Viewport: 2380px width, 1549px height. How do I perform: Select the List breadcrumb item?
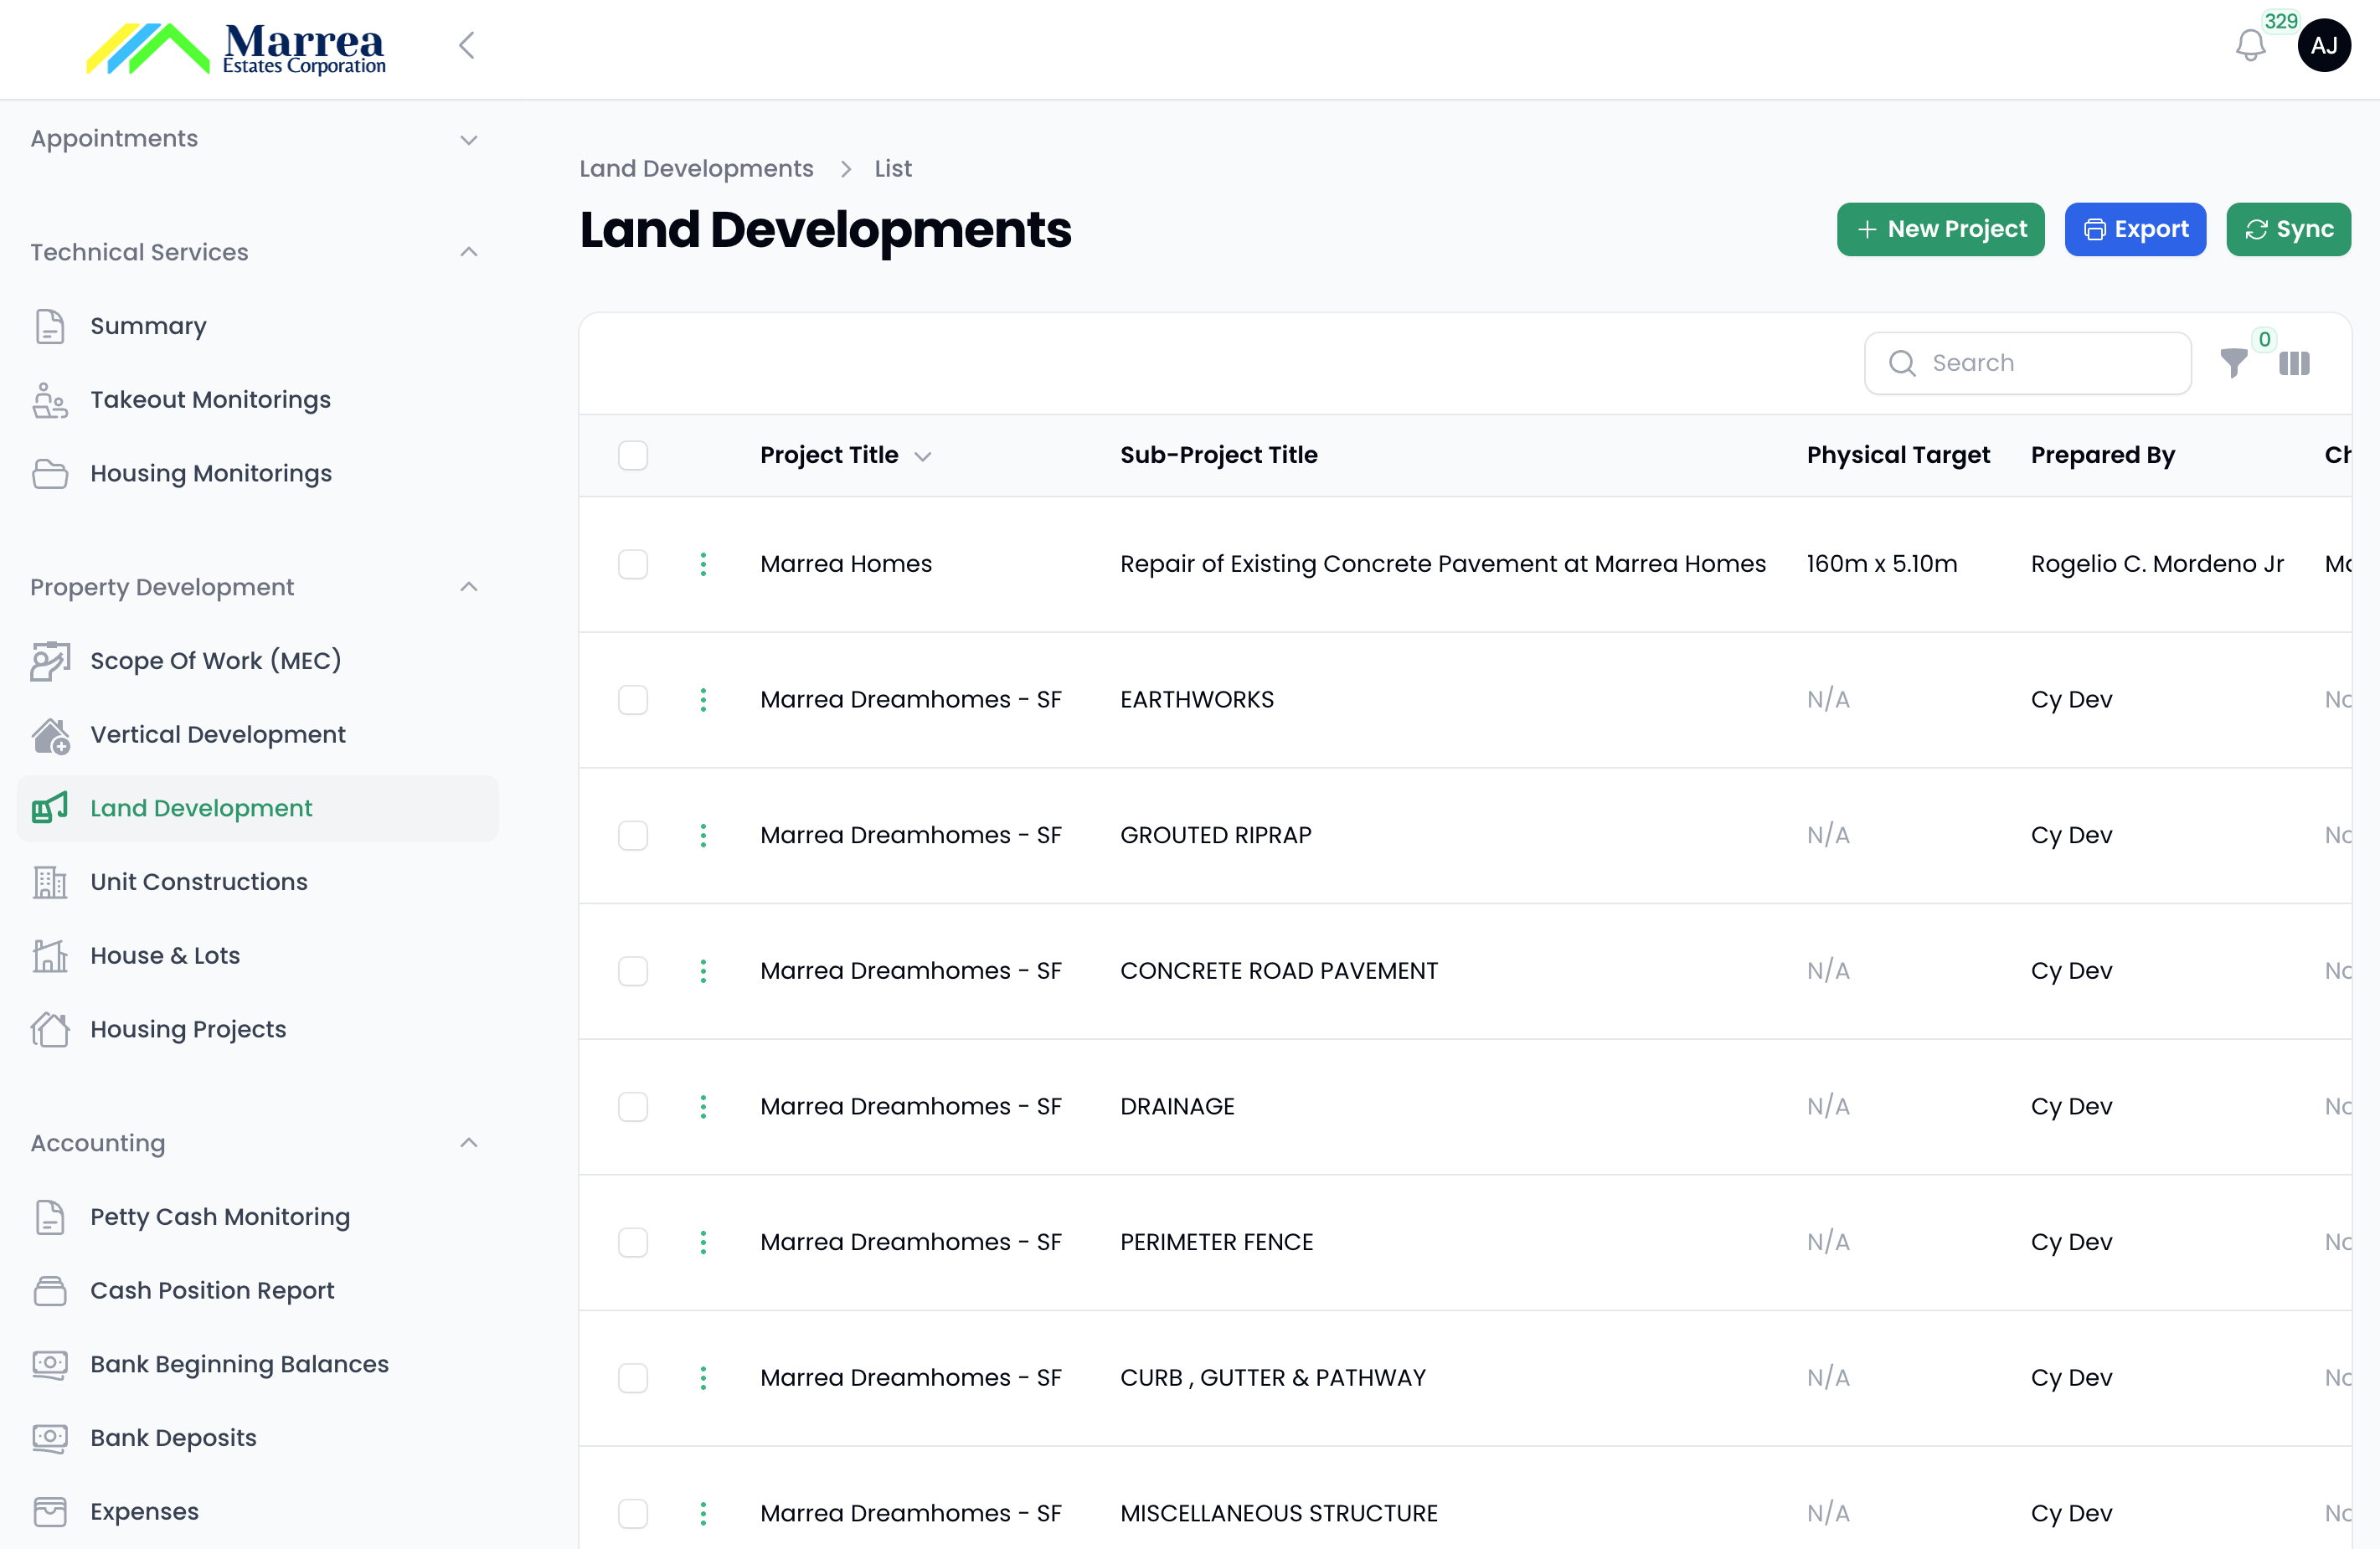pyautogui.click(x=891, y=168)
